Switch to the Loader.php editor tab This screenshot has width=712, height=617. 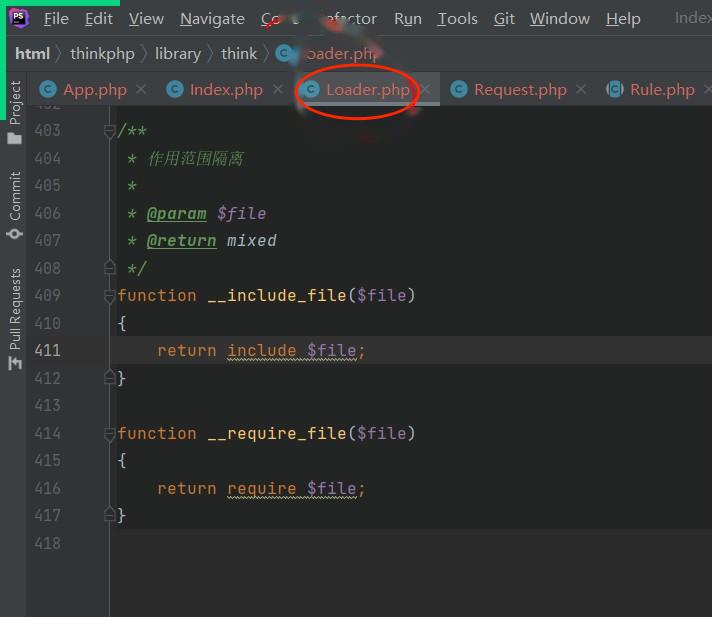click(x=368, y=89)
